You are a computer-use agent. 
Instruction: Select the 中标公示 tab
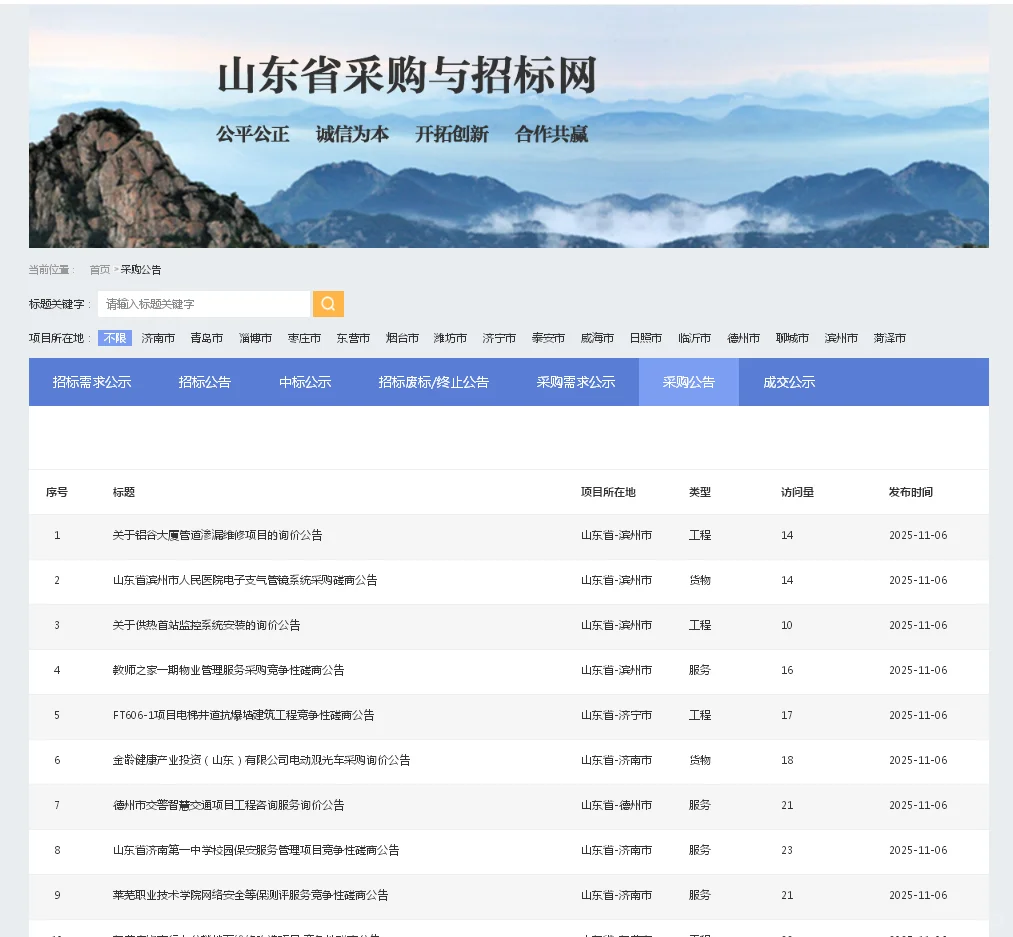coord(304,381)
